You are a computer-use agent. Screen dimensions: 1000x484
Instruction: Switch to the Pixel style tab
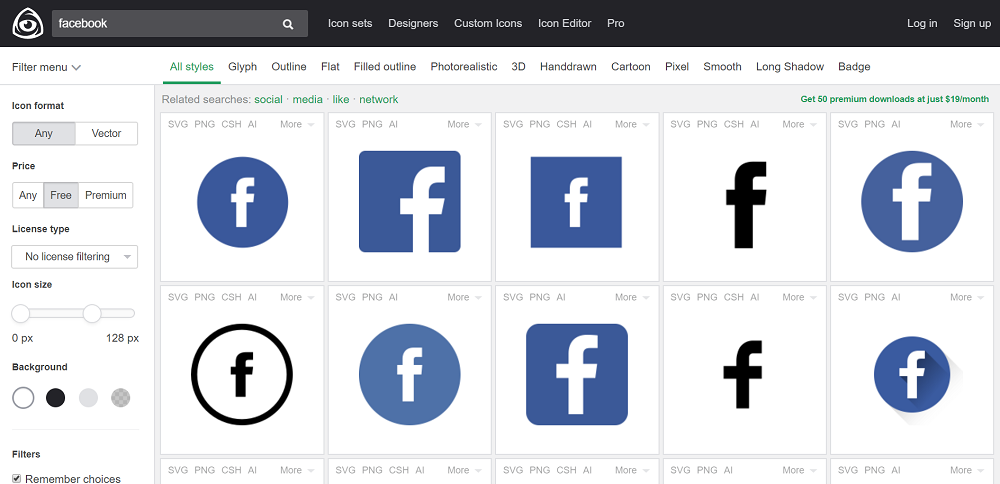point(677,66)
